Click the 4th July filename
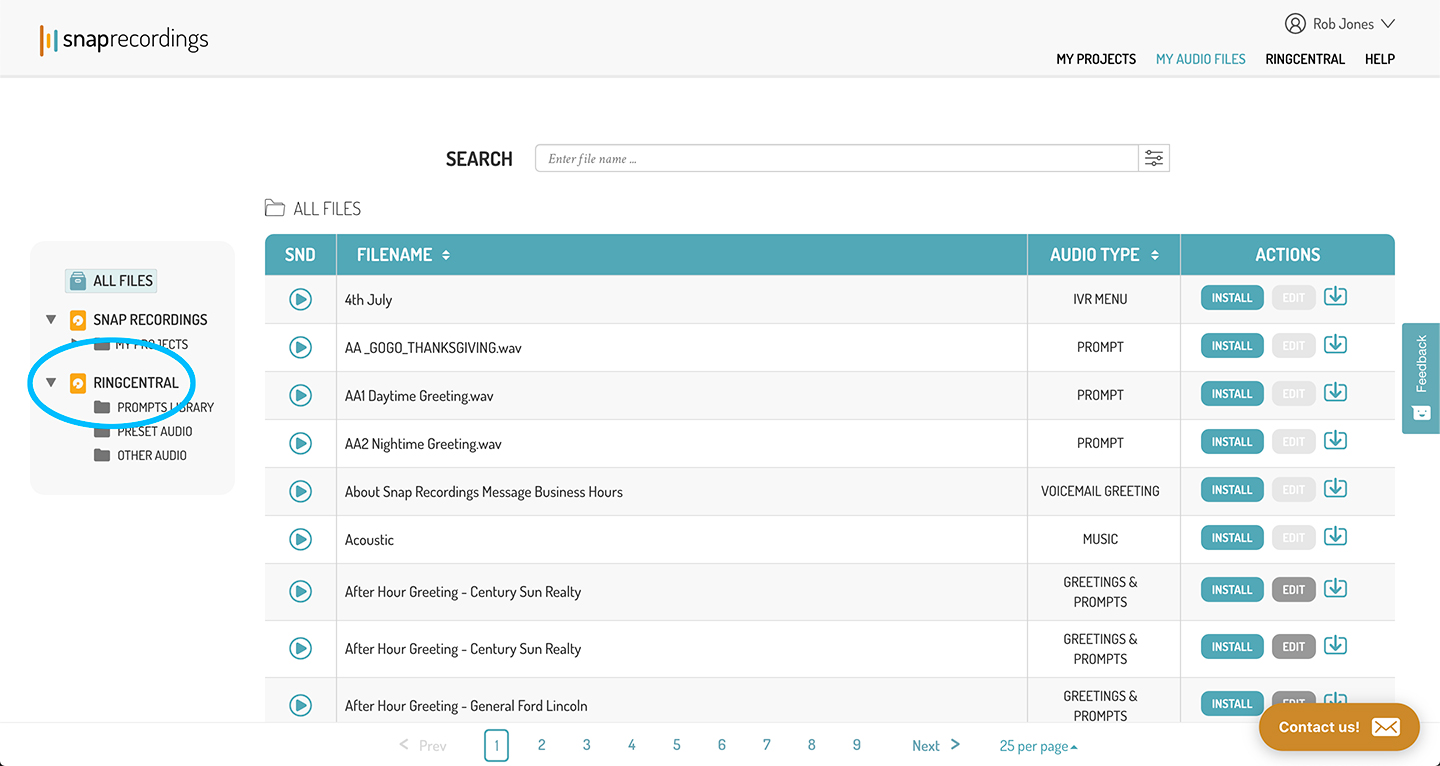 click(368, 300)
